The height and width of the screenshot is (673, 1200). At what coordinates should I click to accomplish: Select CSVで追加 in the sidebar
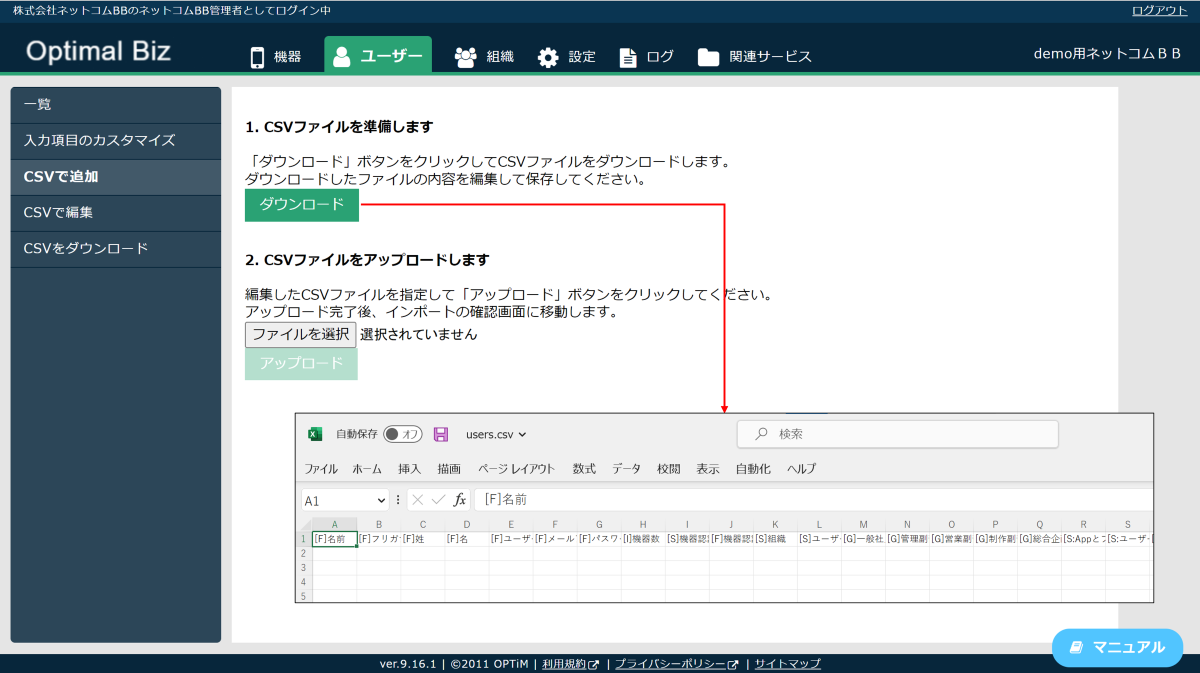click(x=116, y=177)
